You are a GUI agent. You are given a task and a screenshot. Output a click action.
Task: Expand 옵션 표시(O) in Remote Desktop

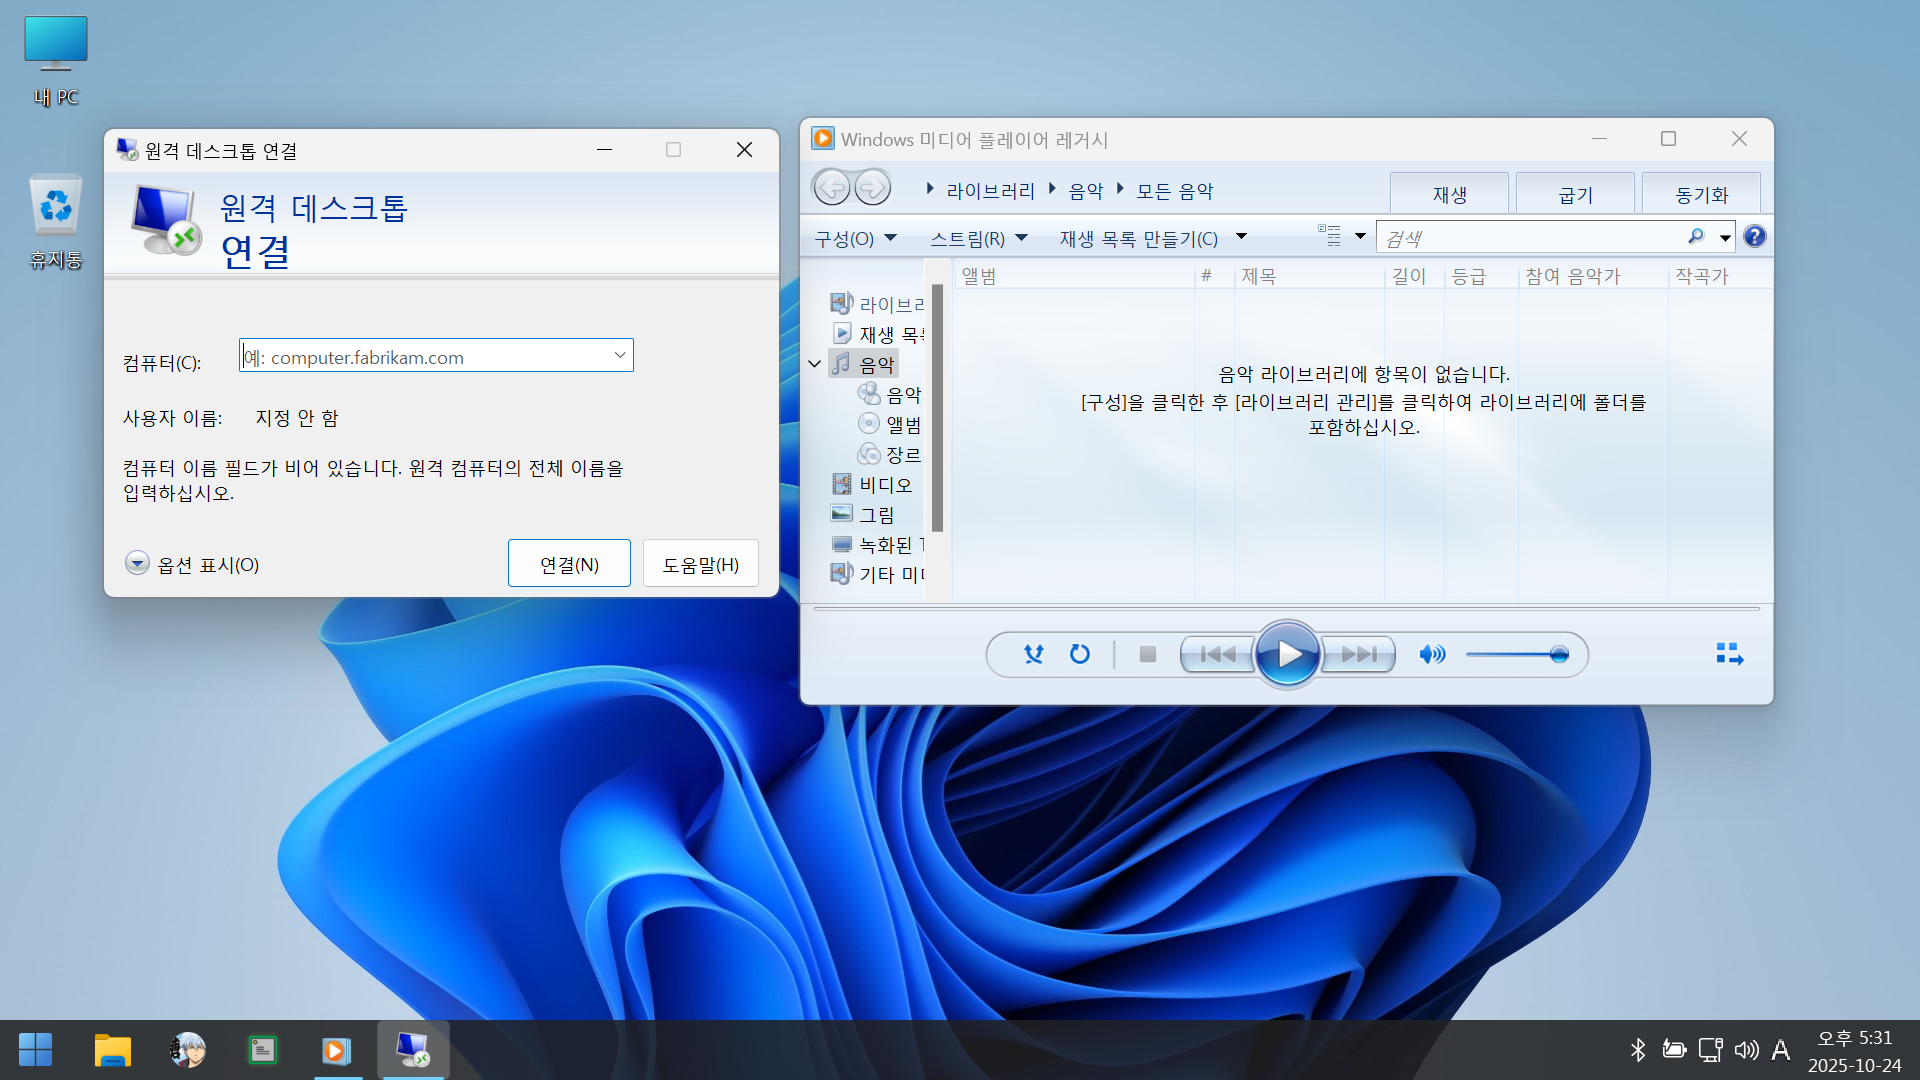point(138,564)
